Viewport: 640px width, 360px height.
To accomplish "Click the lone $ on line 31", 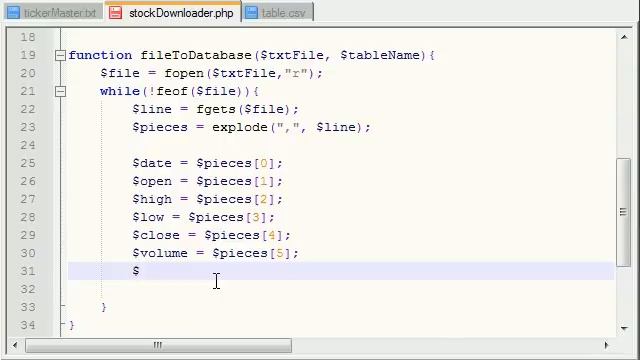I will coord(136,271).
